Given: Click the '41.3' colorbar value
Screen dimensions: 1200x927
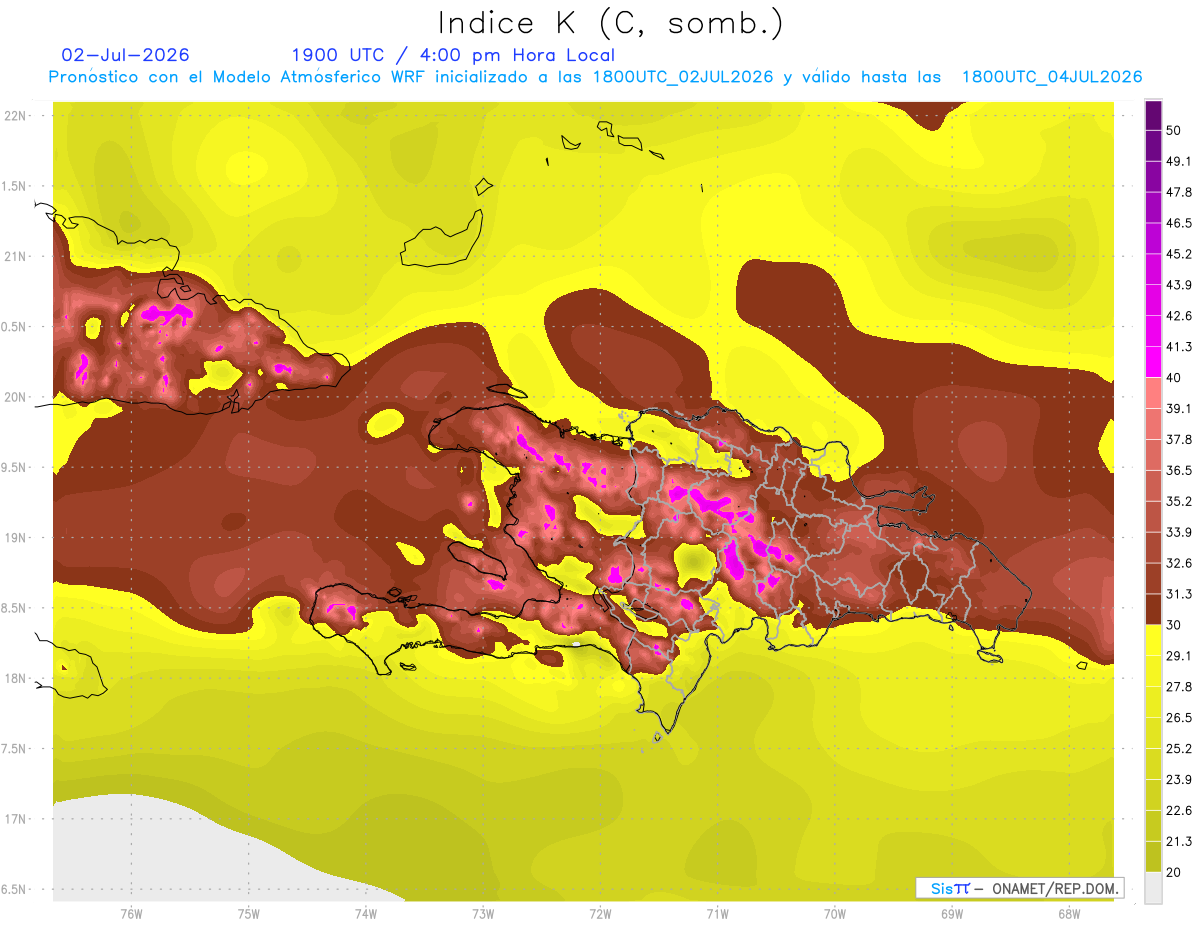Looking at the screenshot, I should (x=1179, y=347).
